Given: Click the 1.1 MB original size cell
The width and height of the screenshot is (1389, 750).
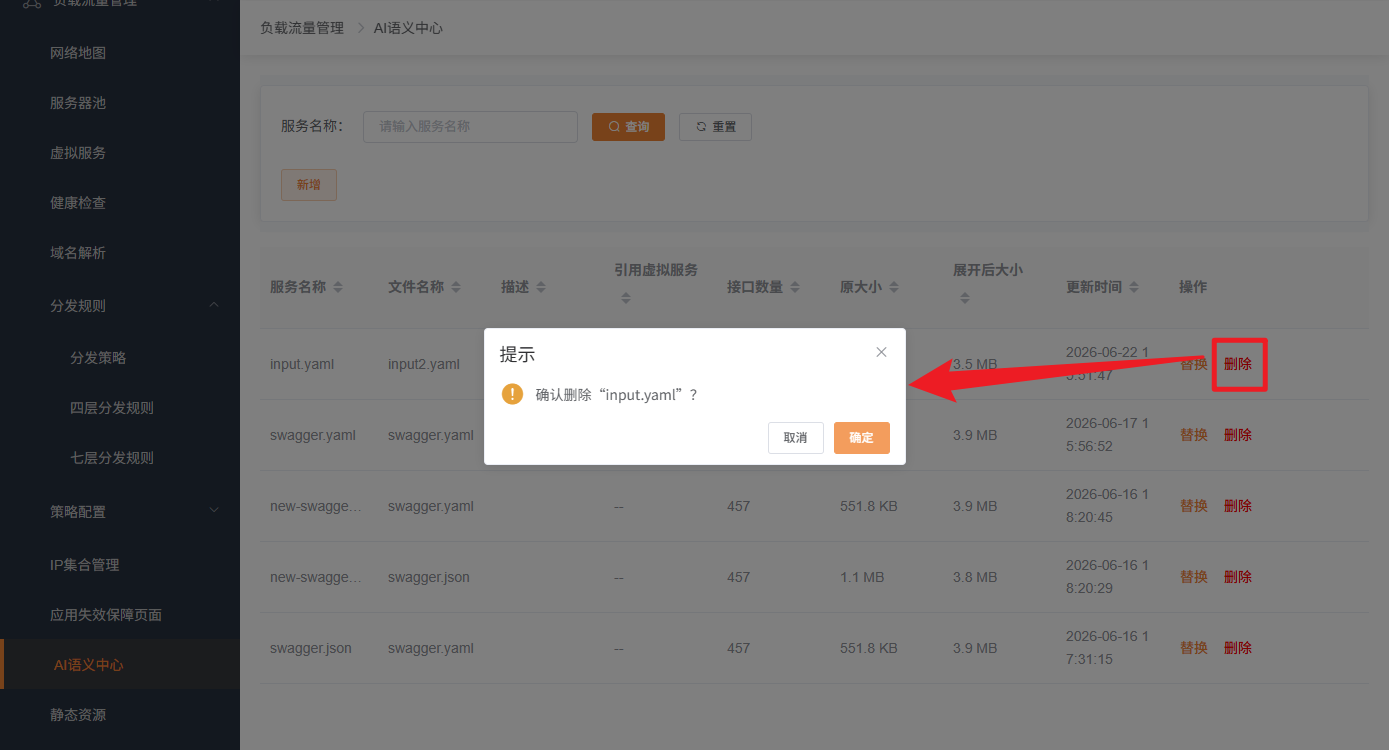Looking at the screenshot, I should pyautogui.click(x=862, y=577).
